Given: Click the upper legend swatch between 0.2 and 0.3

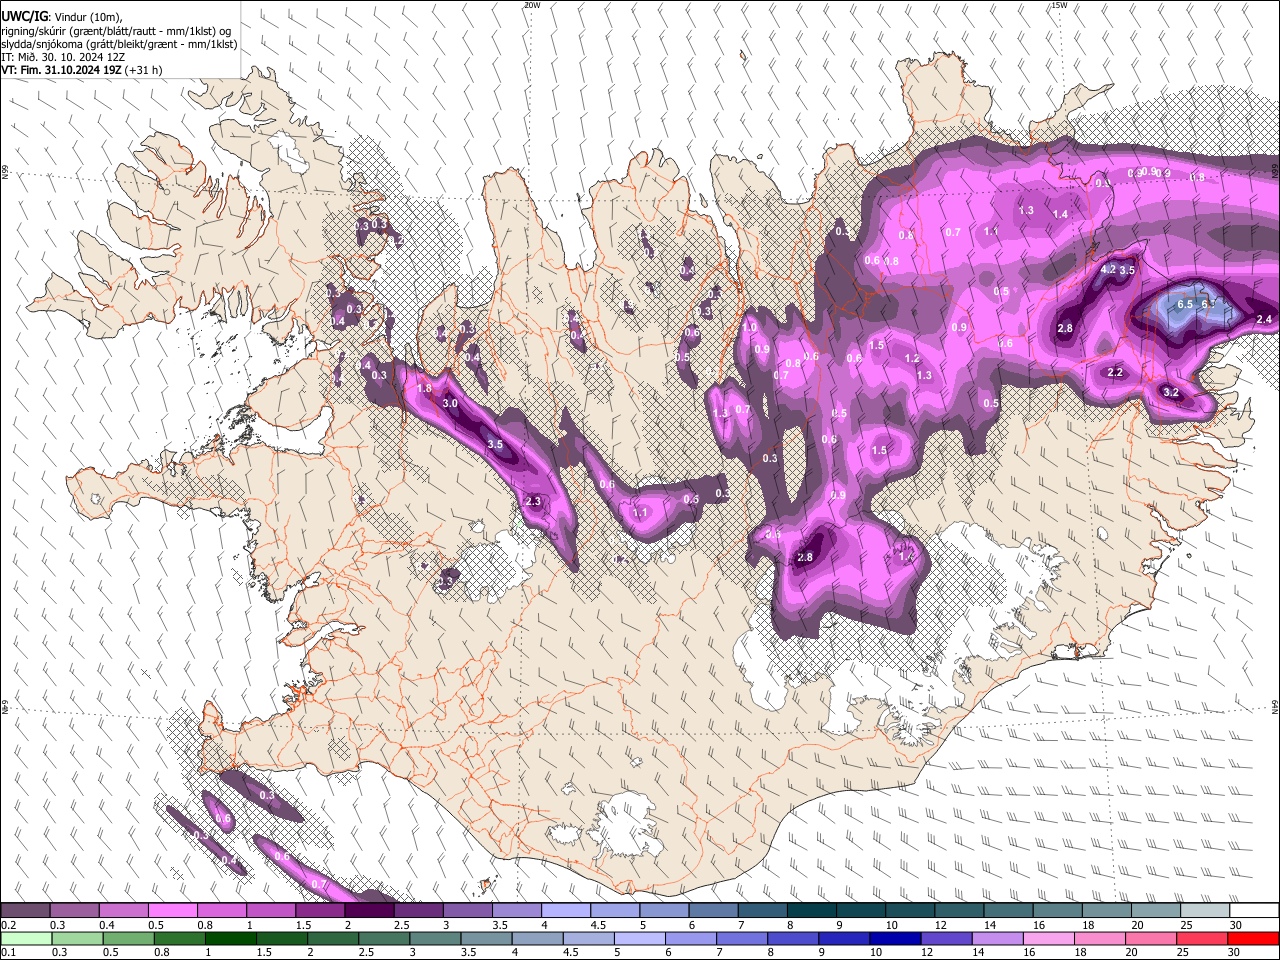Looking at the screenshot, I should [x=25, y=911].
